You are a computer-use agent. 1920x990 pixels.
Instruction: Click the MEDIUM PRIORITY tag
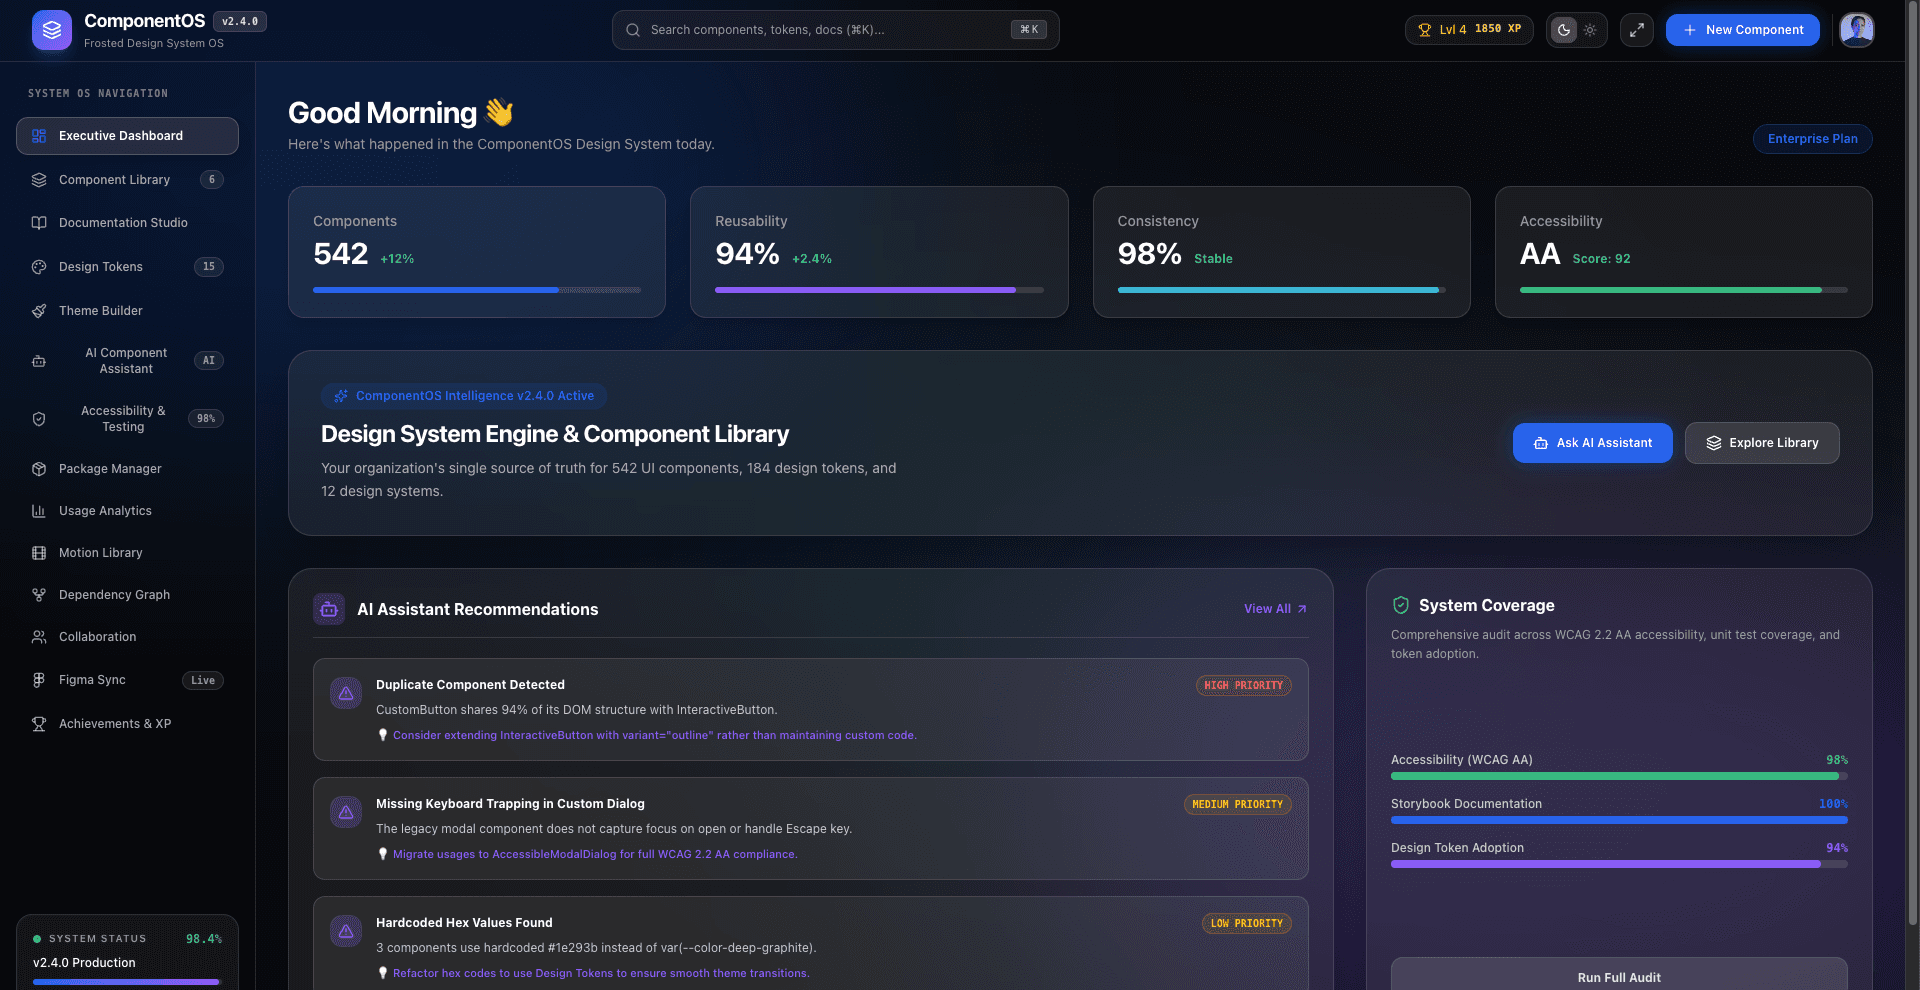coord(1238,805)
